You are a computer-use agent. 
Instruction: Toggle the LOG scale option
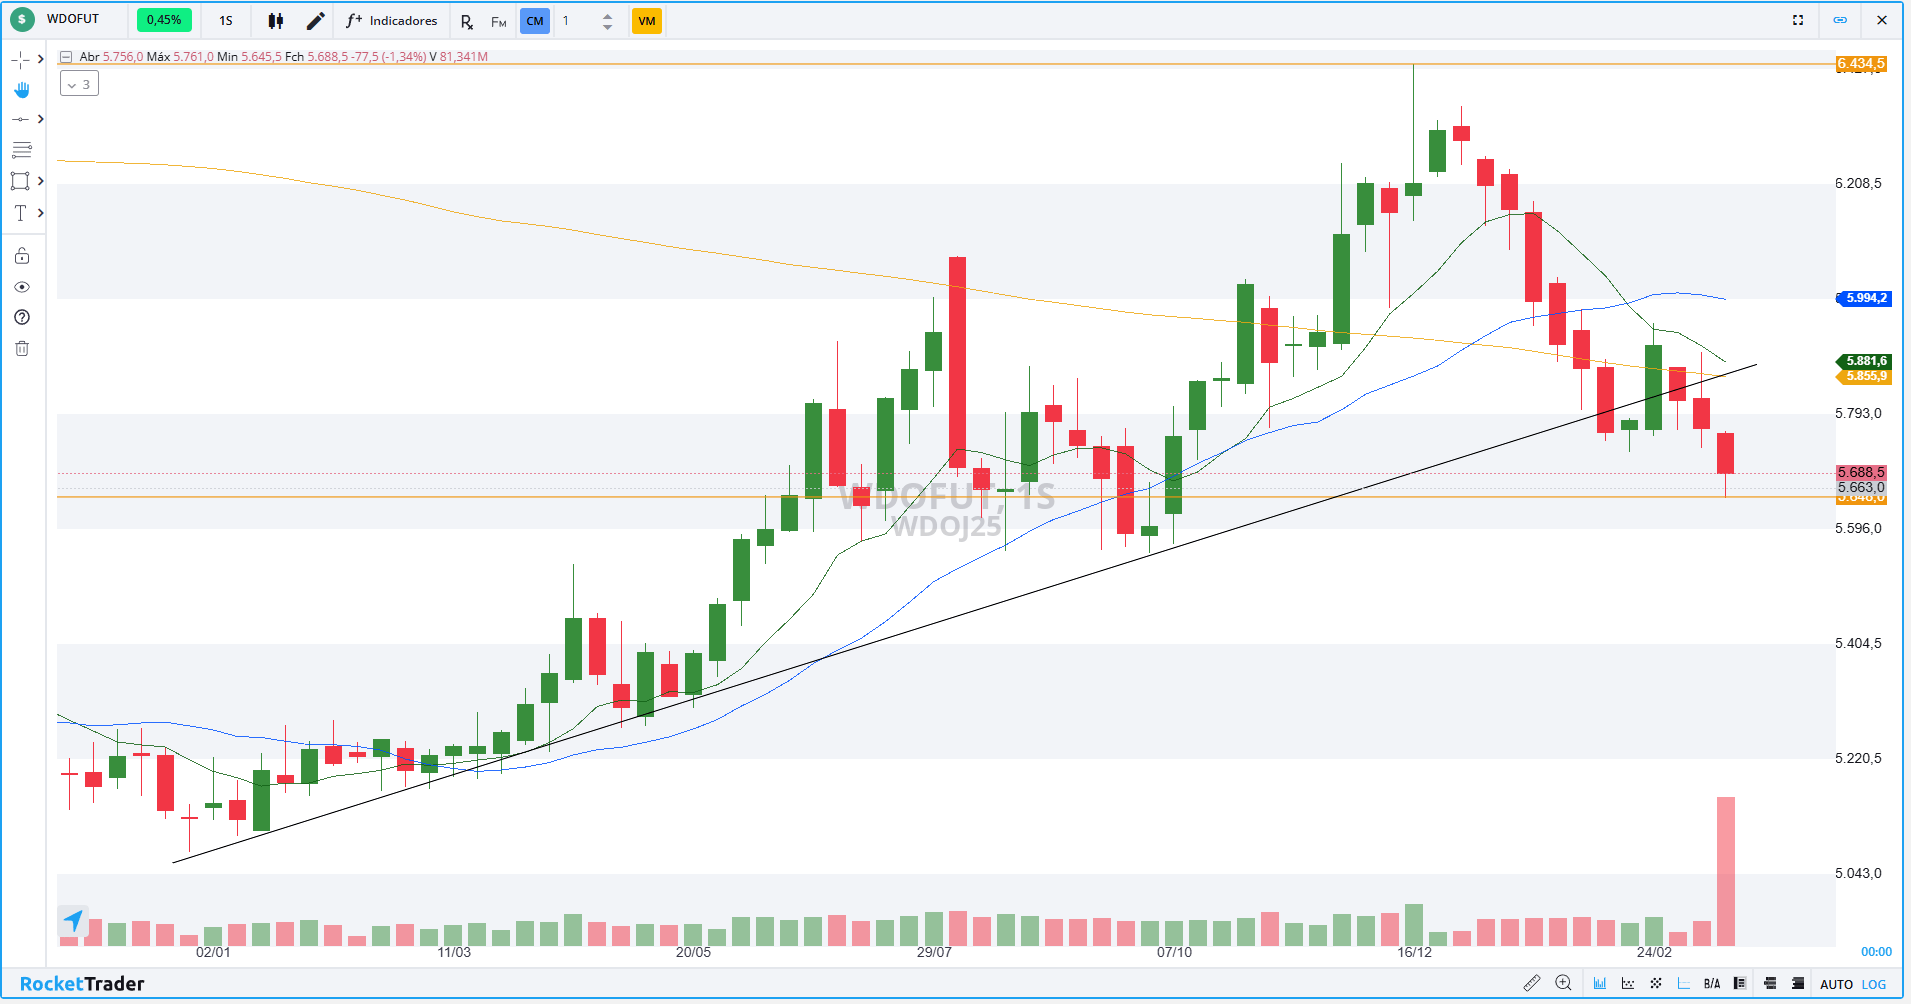click(x=1874, y=985)
